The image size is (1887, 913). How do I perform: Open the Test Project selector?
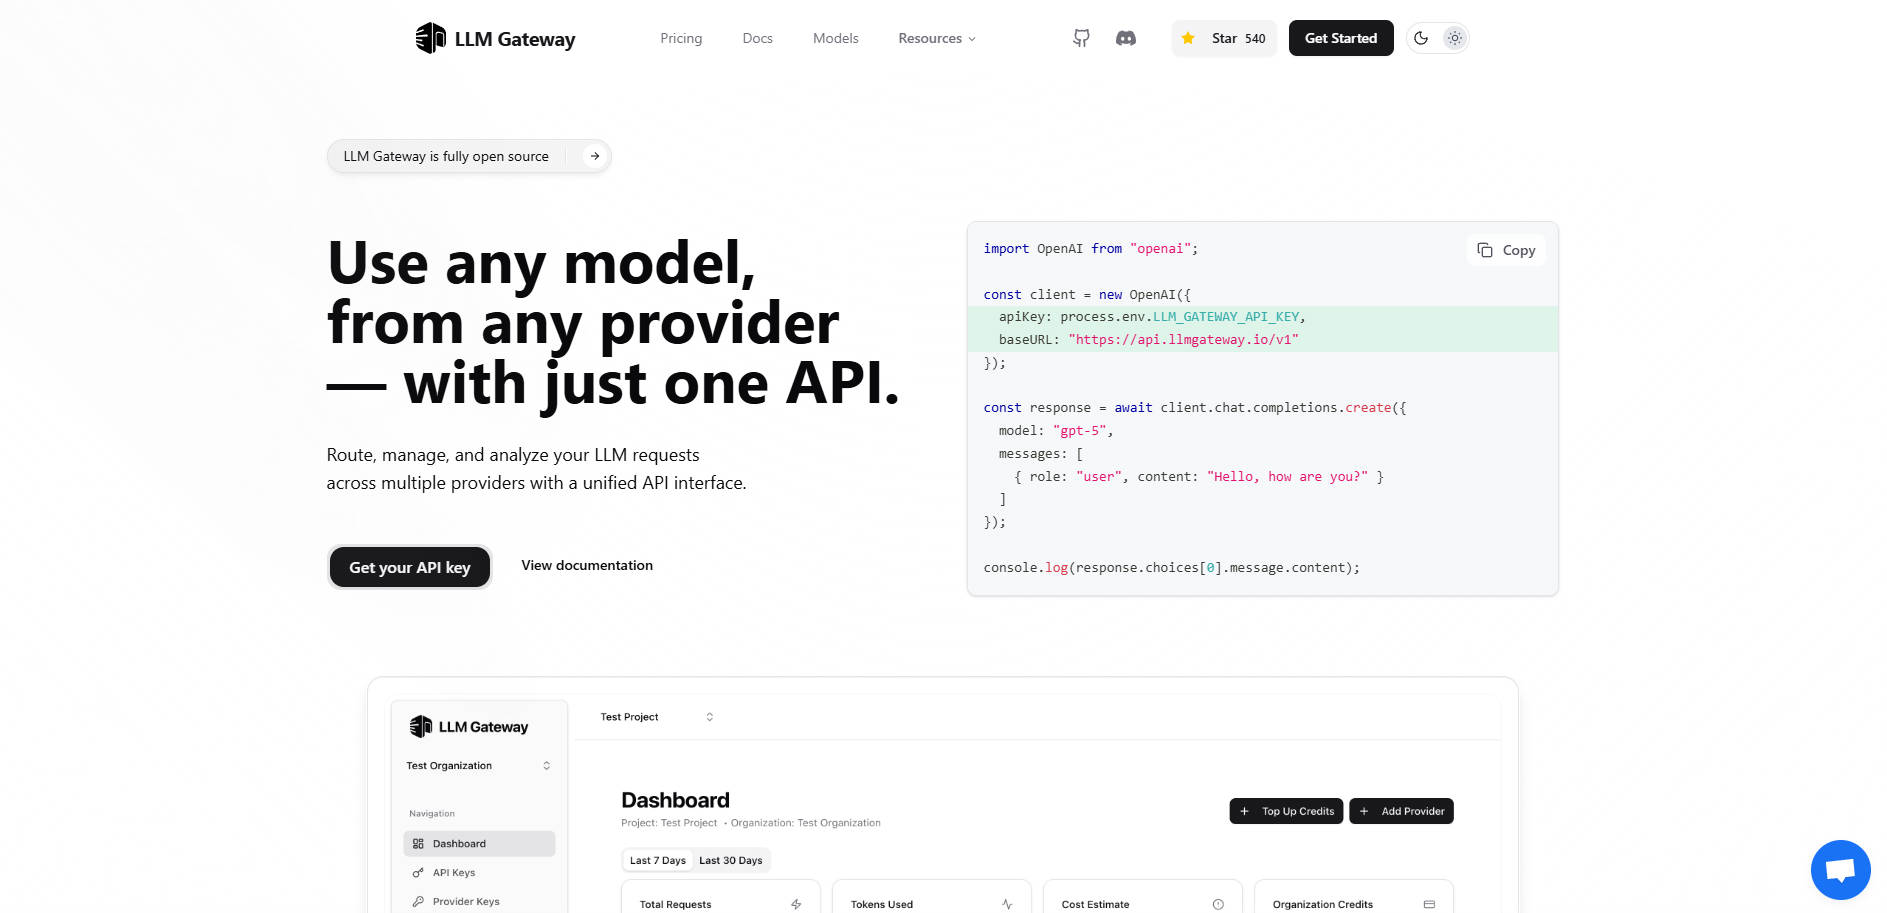[x=656, y=717]
